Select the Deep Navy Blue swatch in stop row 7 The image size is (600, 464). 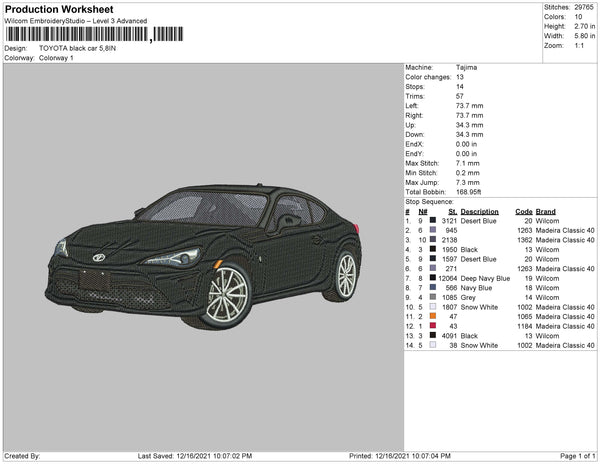pos(432,278)
